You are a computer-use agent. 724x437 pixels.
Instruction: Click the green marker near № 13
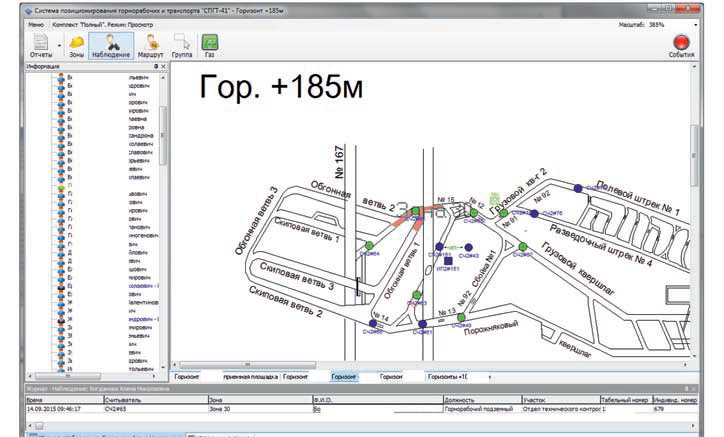tap(461, 317)
